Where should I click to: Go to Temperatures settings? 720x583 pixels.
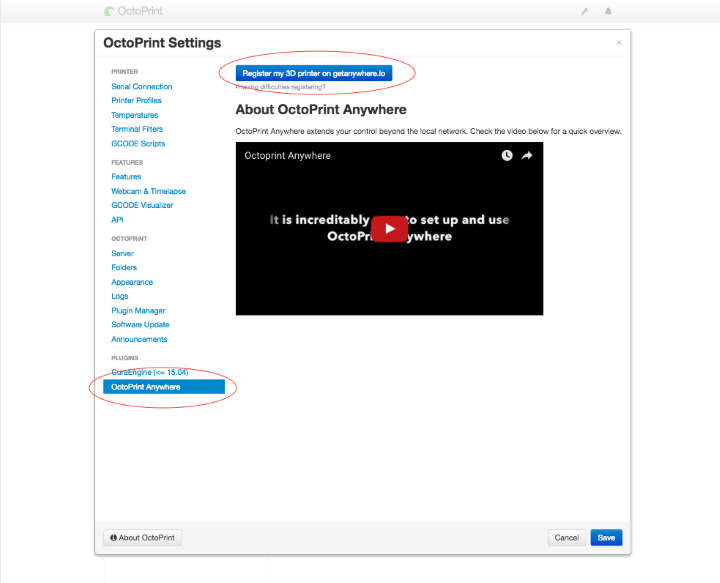135,115
